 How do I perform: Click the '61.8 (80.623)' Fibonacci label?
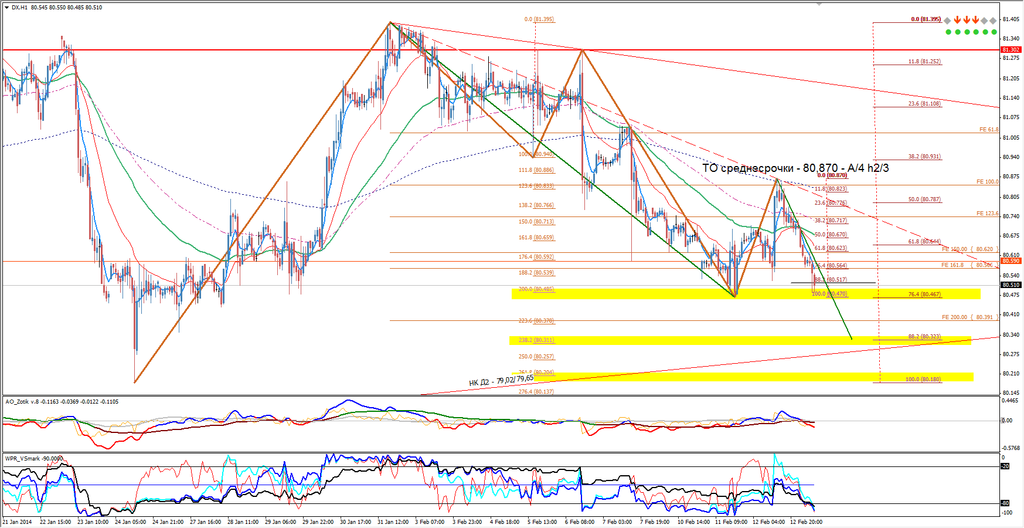pos(831,248)
